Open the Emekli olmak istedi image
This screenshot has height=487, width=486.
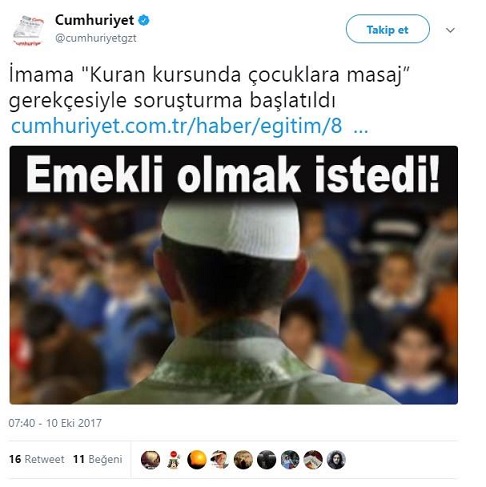234,275
